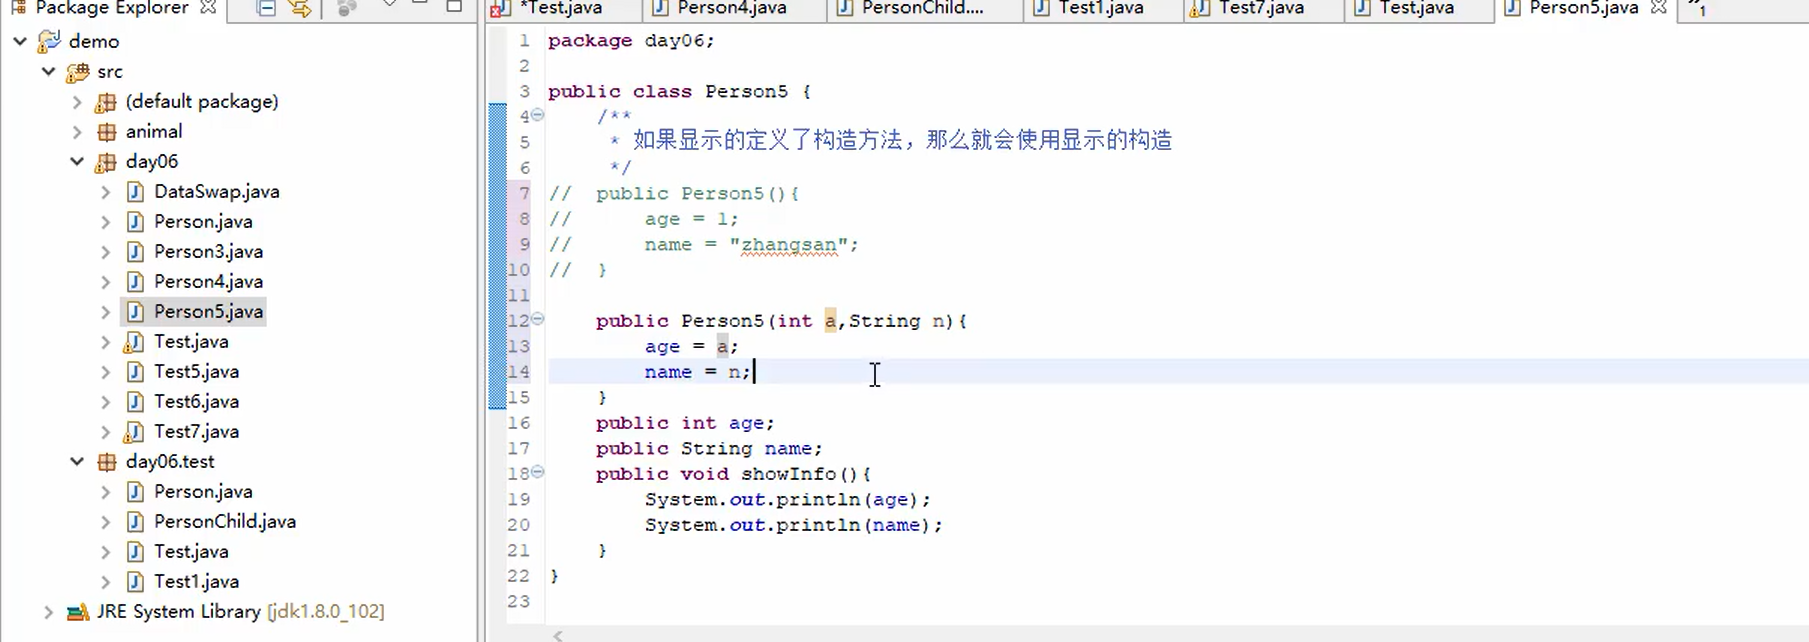Viewport: 1809px width, 642px height.
Task: Toggle Link with Editor in Package Explorer
Action: pyautogui.click(x=300, y=8)
